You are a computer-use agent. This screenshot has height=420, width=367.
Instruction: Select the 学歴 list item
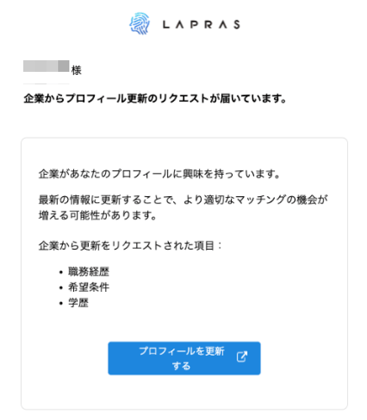(x=78, y=303)
